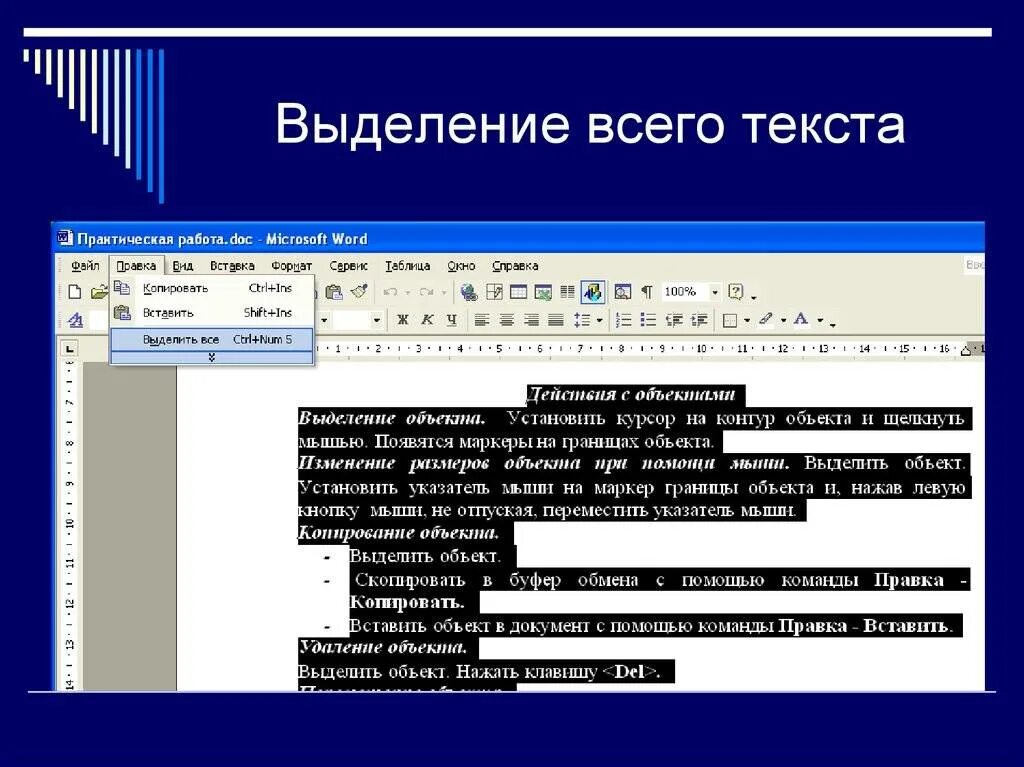Choose Вставить in Правка menu

pyautogui.click(x=212, y=313)
